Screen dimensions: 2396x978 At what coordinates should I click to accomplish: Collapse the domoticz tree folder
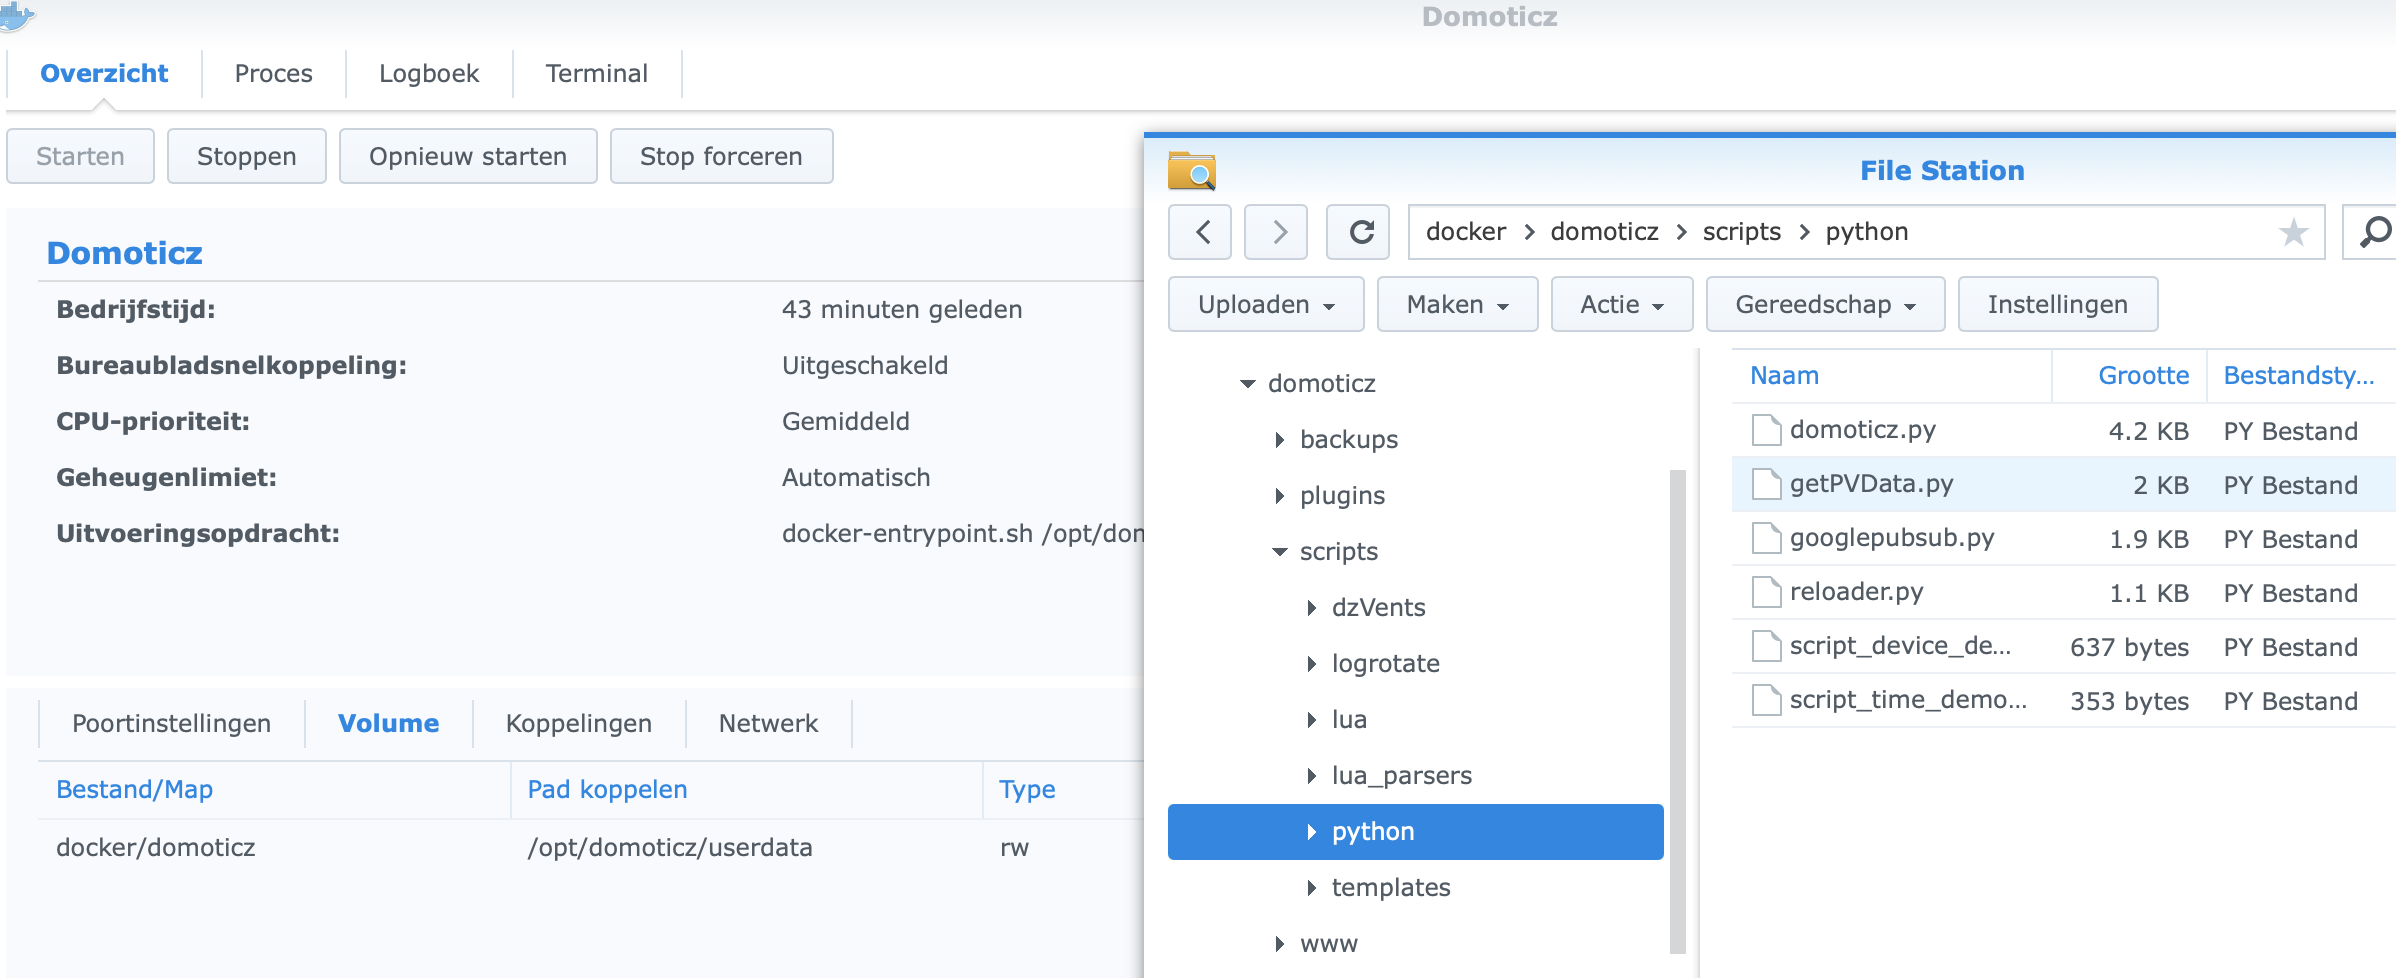tap(1247, 384)
